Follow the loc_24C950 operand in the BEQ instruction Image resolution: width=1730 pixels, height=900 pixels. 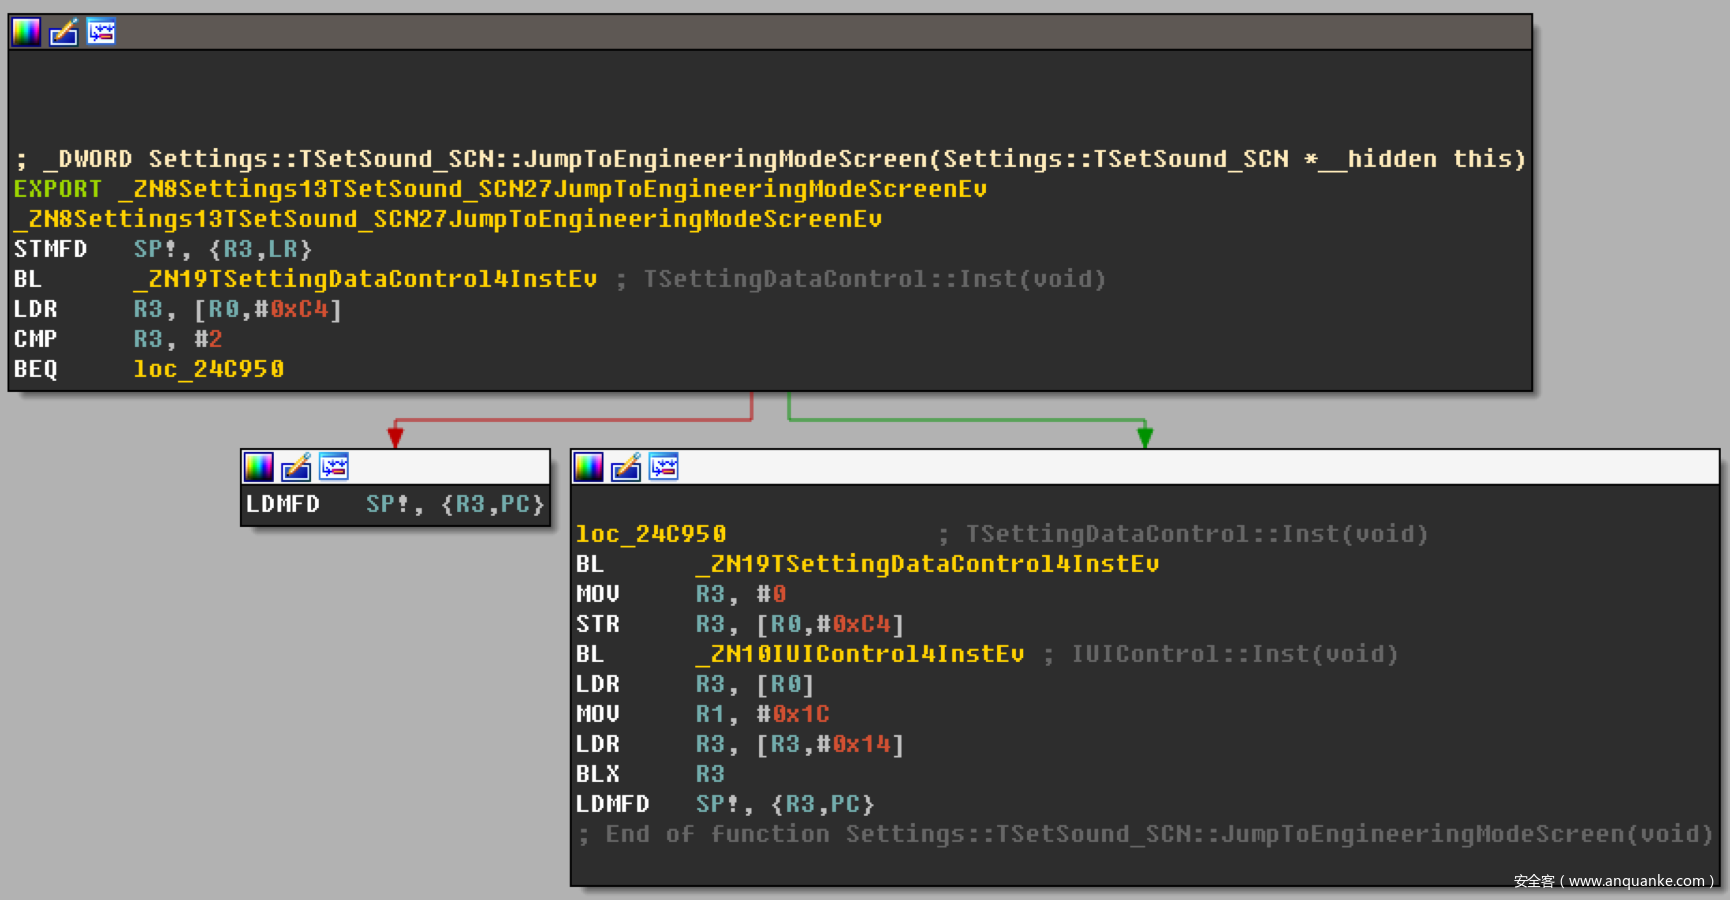[208, 369]
